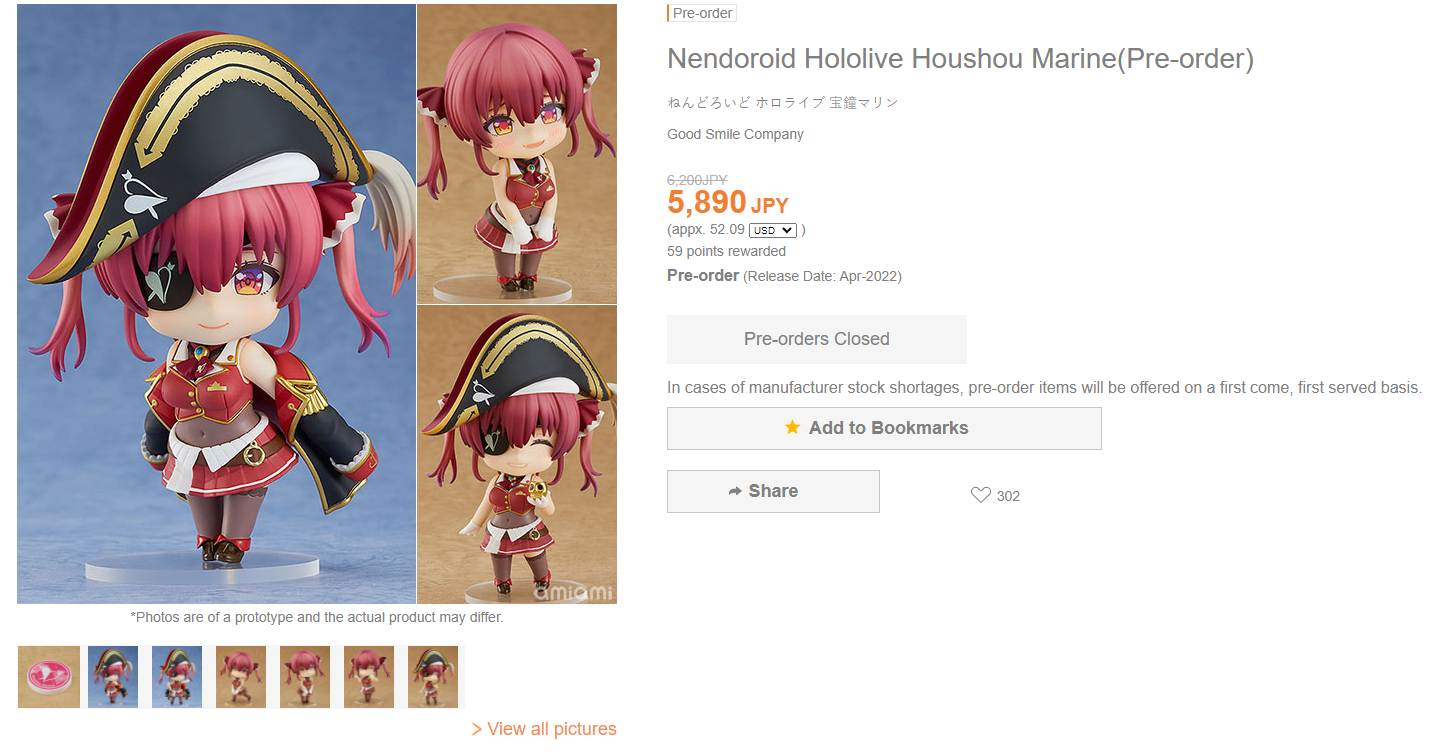Select the fifth thumbnail in the strip
This screenshot has width=1437, height=752.
(x=305, y=677)
